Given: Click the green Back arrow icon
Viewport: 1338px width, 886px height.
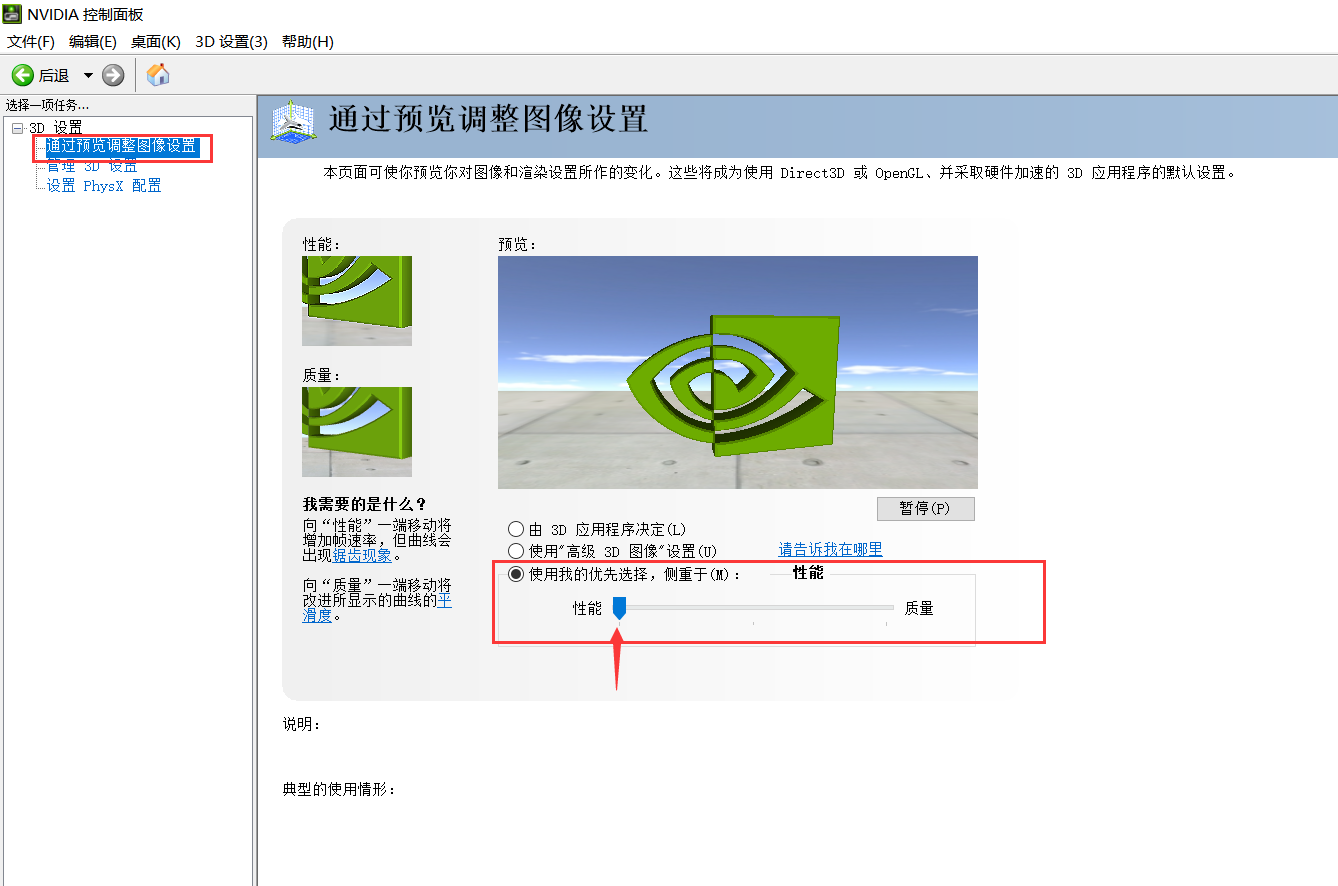Looking at the screenshot, I should point(22,74).
